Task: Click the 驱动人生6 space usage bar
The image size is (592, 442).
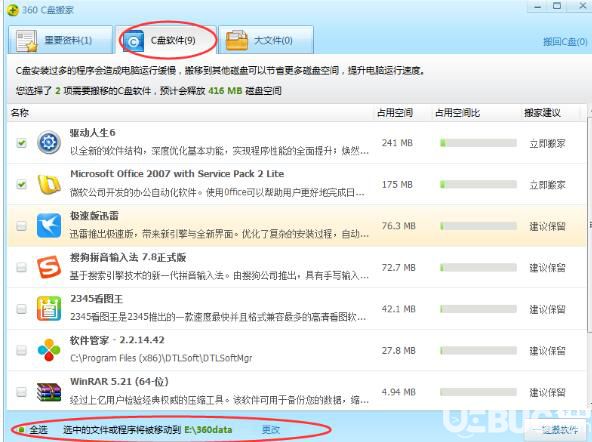Action: pyautogui.click(x=478, y=143)
